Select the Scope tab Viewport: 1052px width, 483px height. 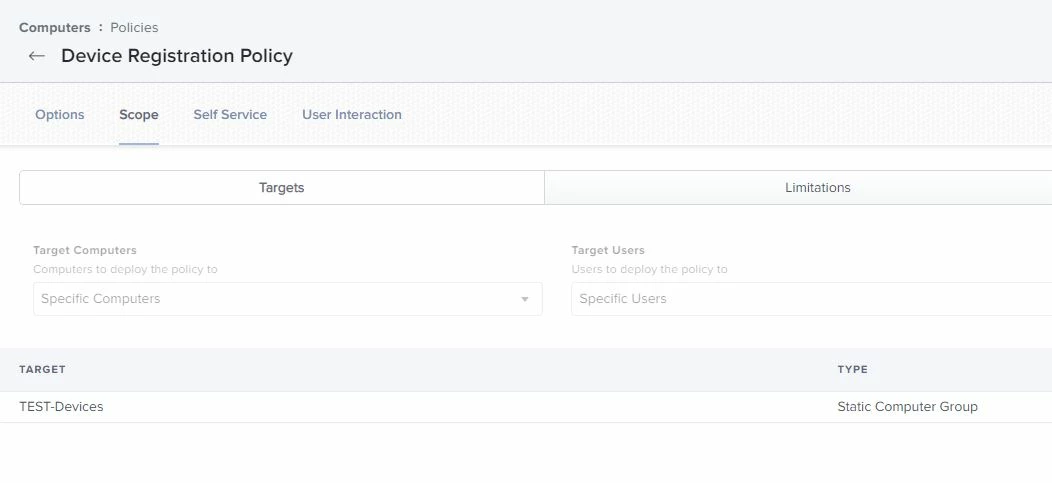coord(139,115)
